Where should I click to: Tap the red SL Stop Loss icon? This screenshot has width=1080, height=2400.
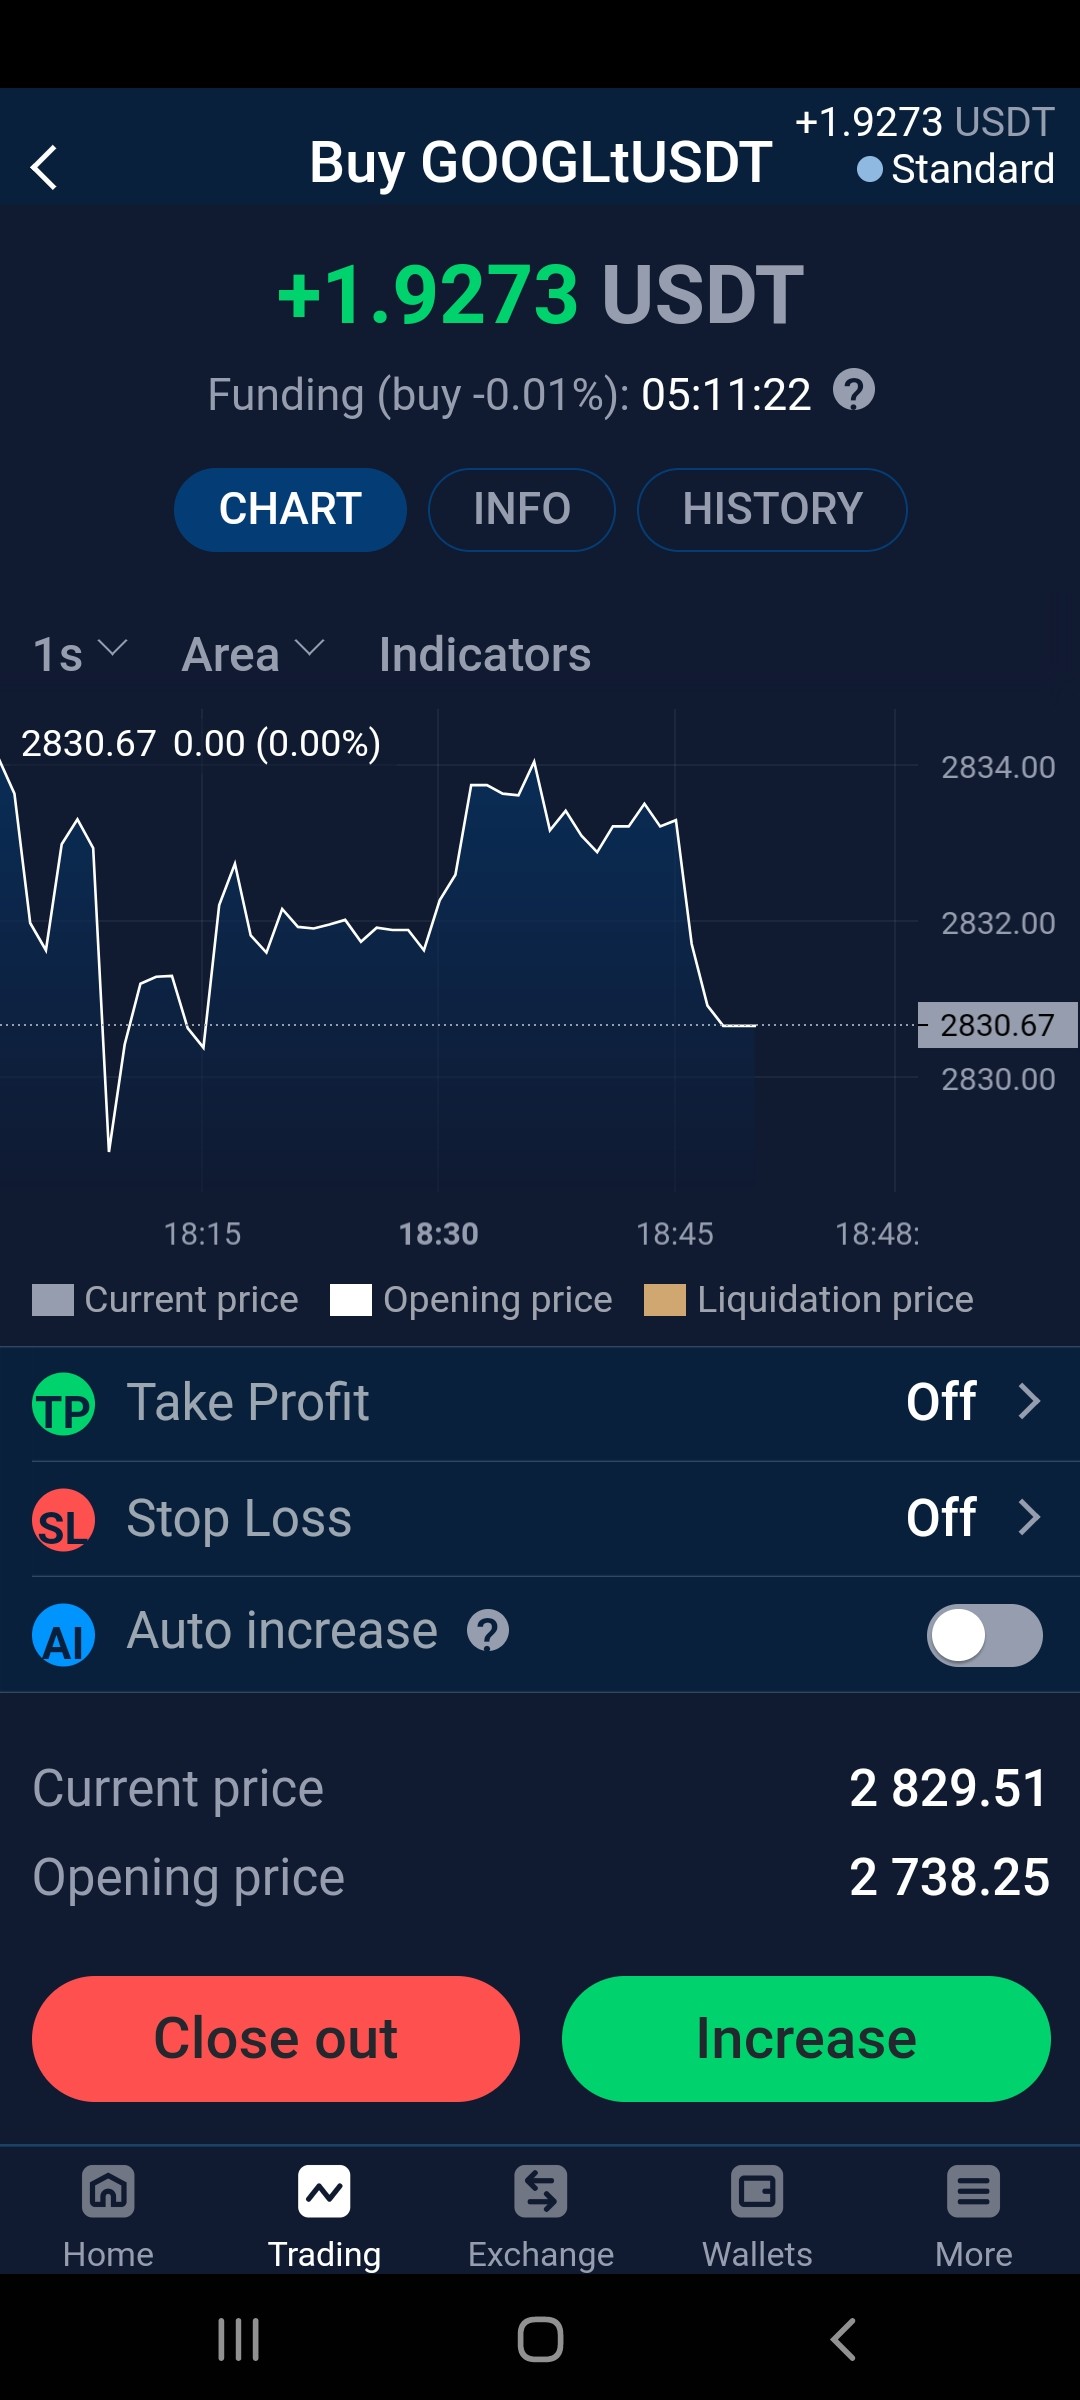coord(64,1520)
